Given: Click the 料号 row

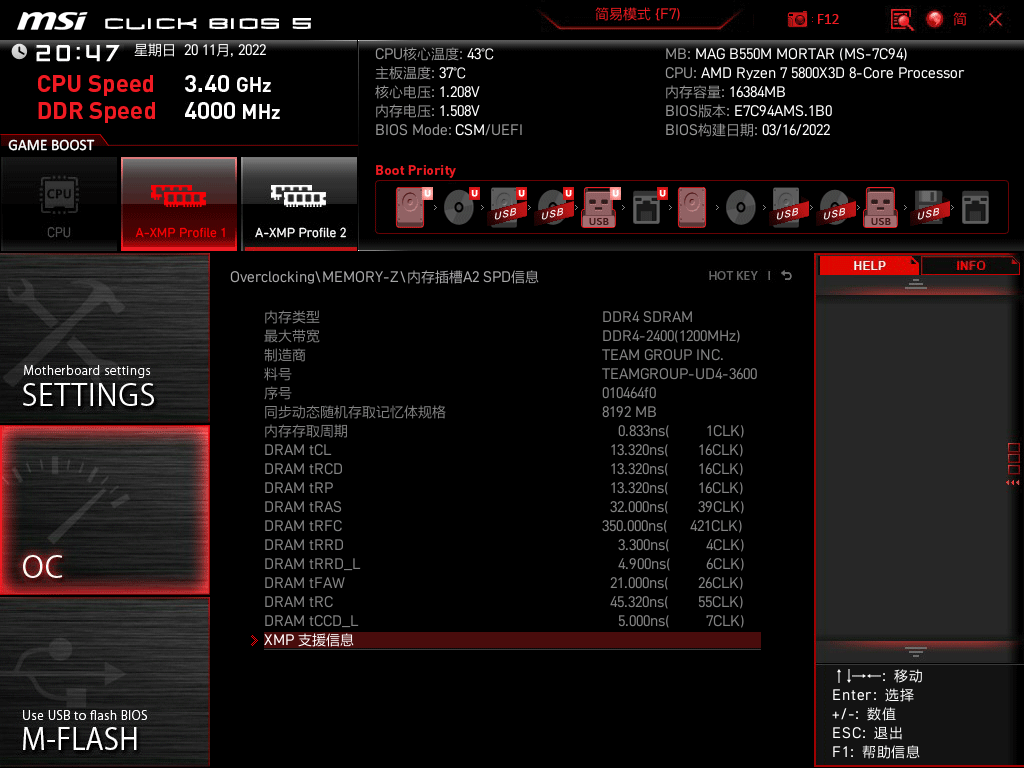Looking at the screenshot, I should pyautogui.click(x=512, y=374).
